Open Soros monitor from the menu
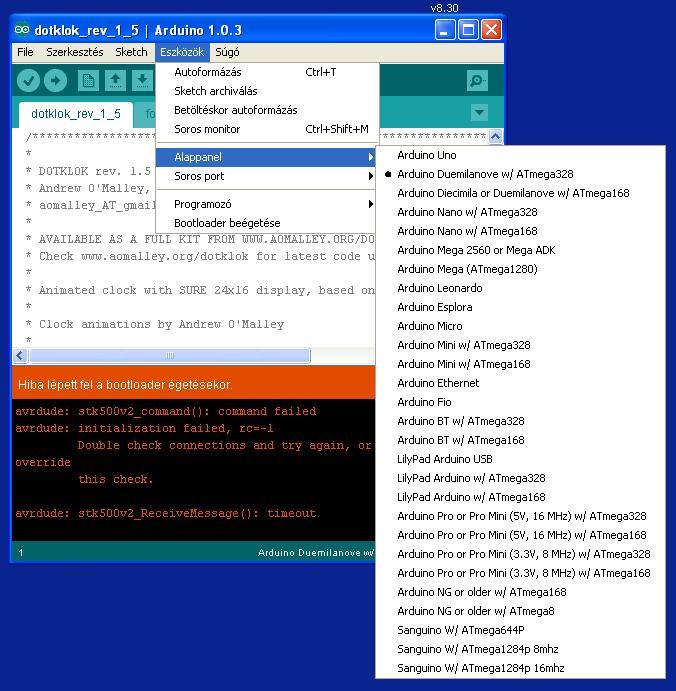This screenshot has width=676, height=691. tap(267, 129)
